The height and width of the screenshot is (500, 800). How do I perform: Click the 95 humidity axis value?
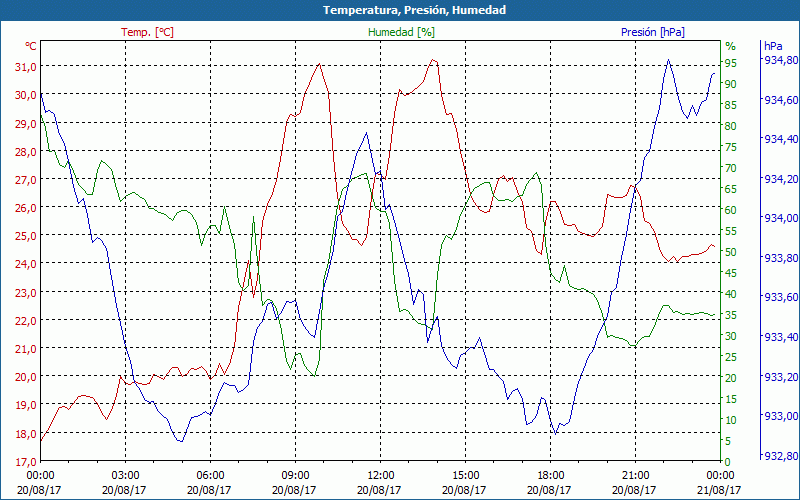pos(731,63)
